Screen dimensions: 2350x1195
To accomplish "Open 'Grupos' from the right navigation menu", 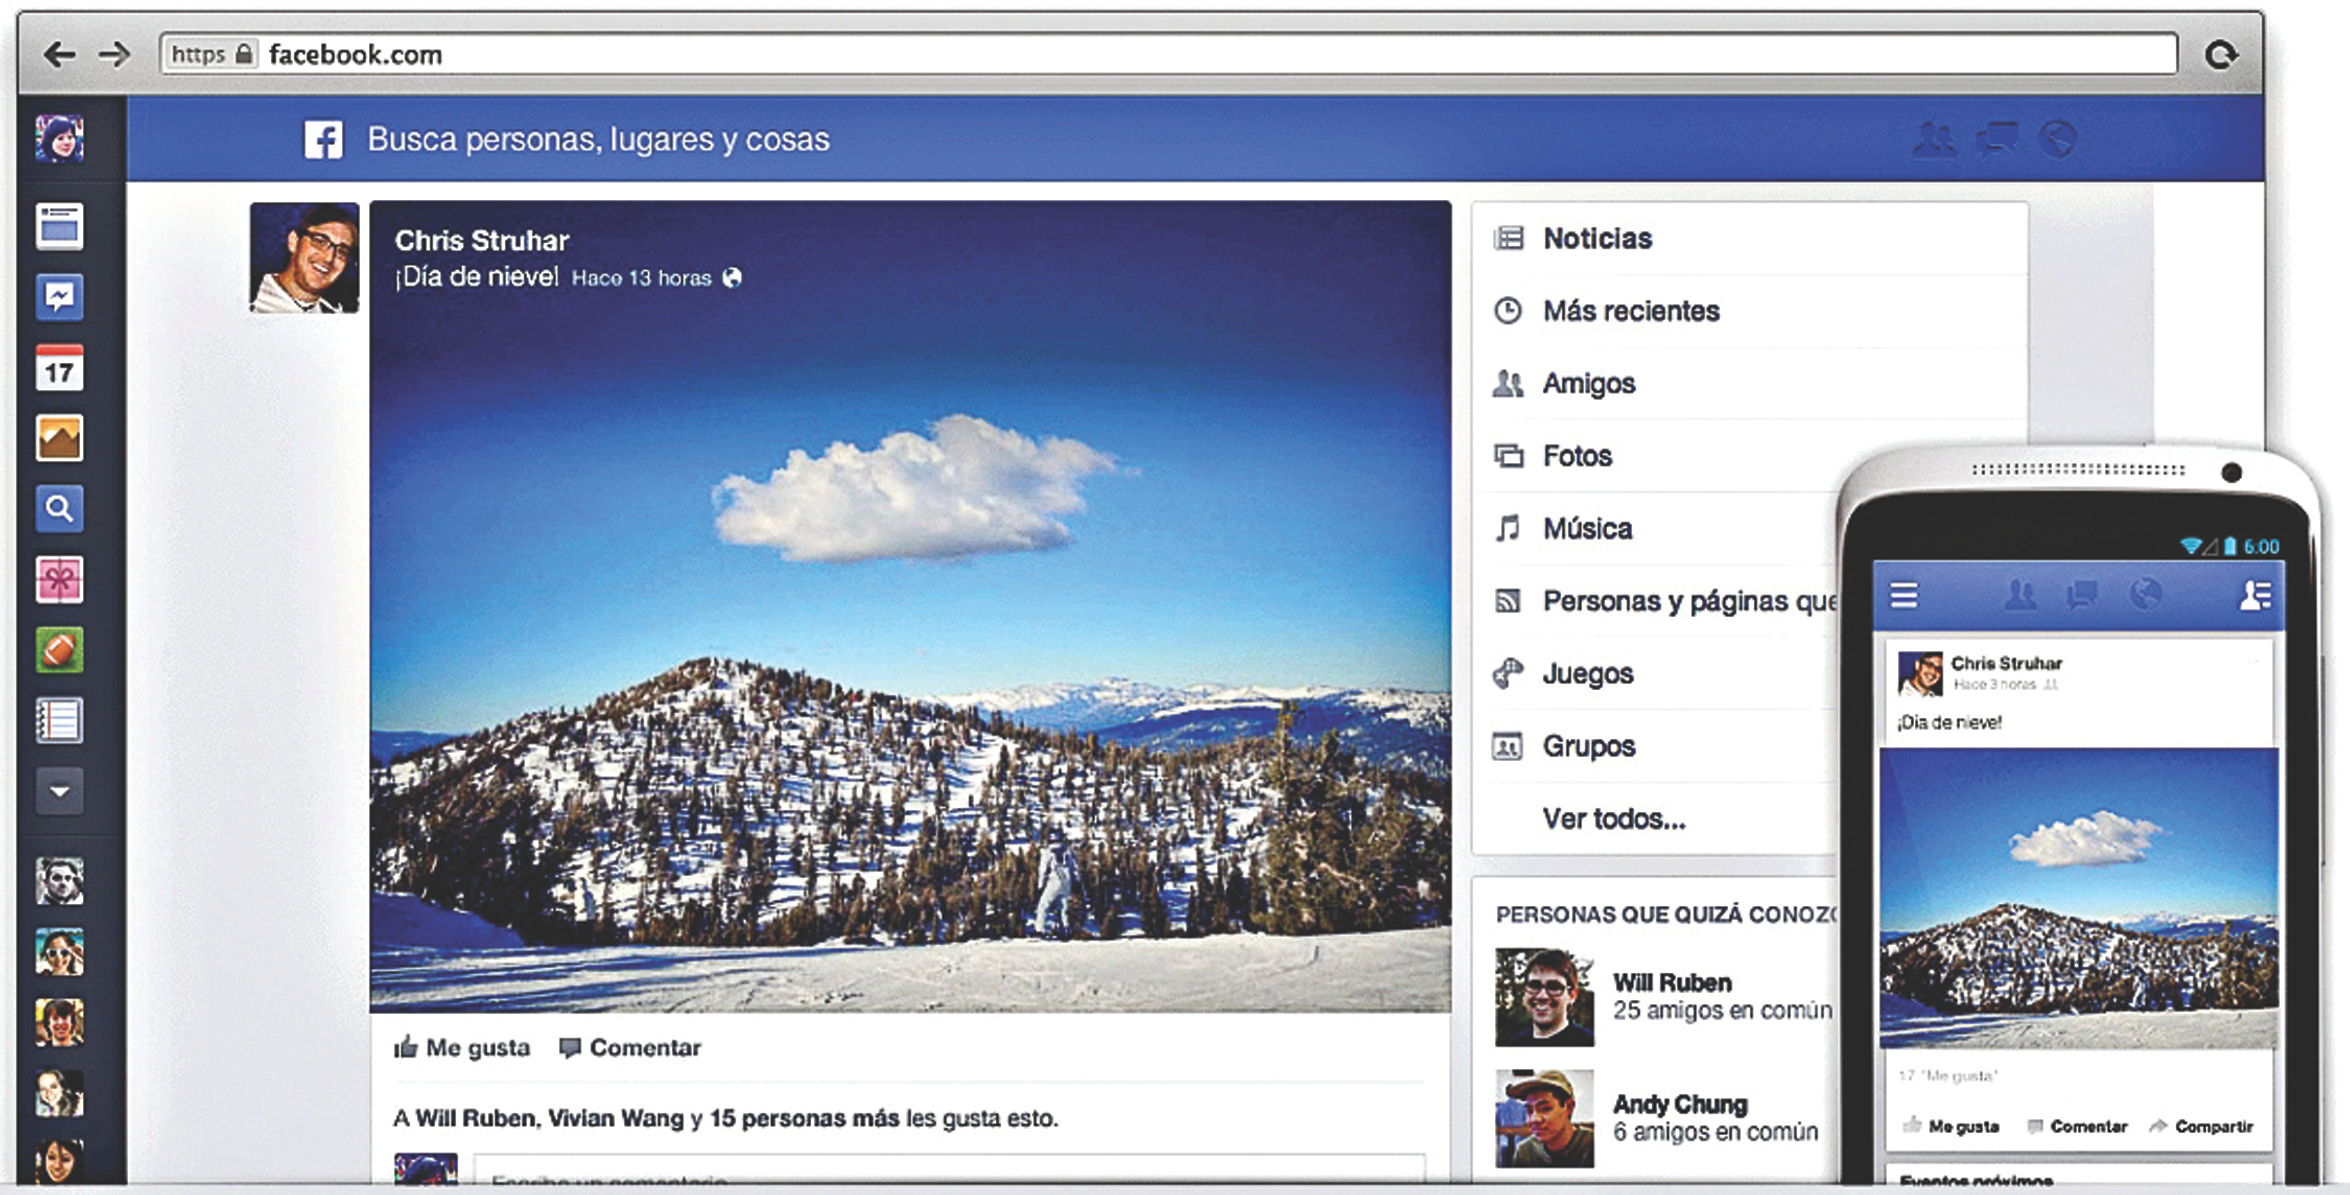I will (x=1589, y=745).
